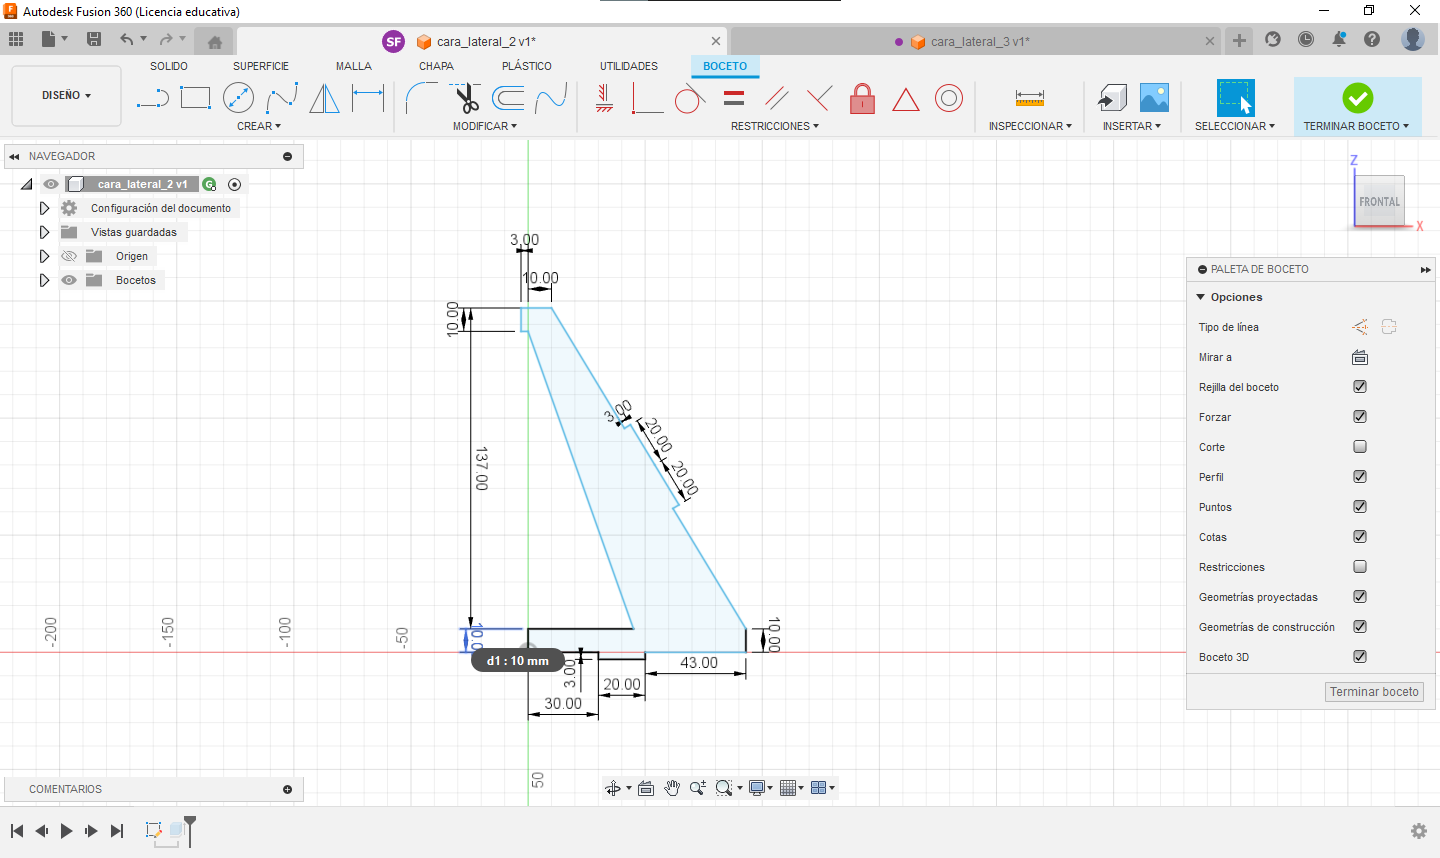Open the CREAR dropdown menu

tap(259, 126)
